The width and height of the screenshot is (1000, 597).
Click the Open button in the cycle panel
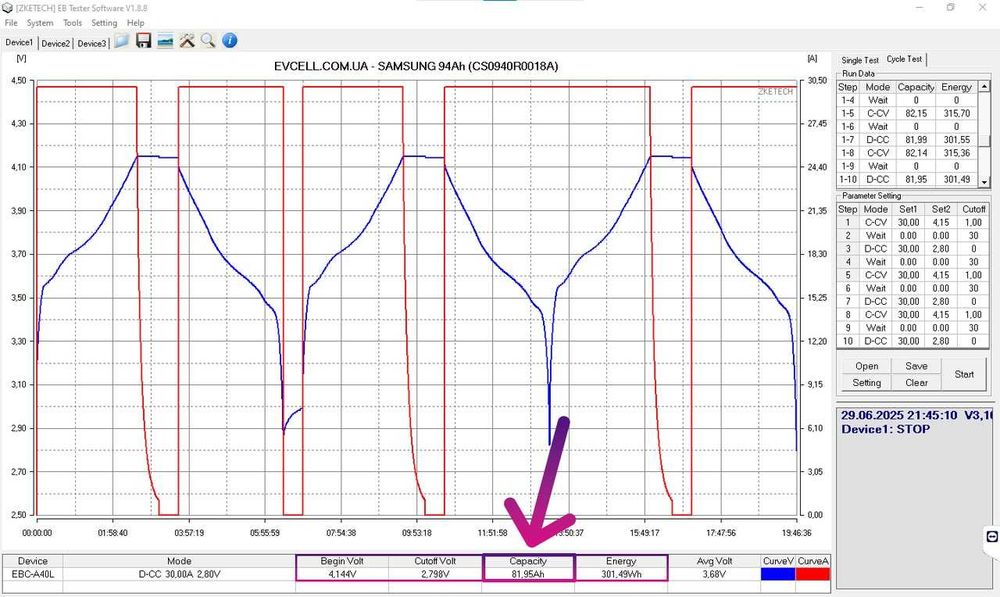(867, 366)
